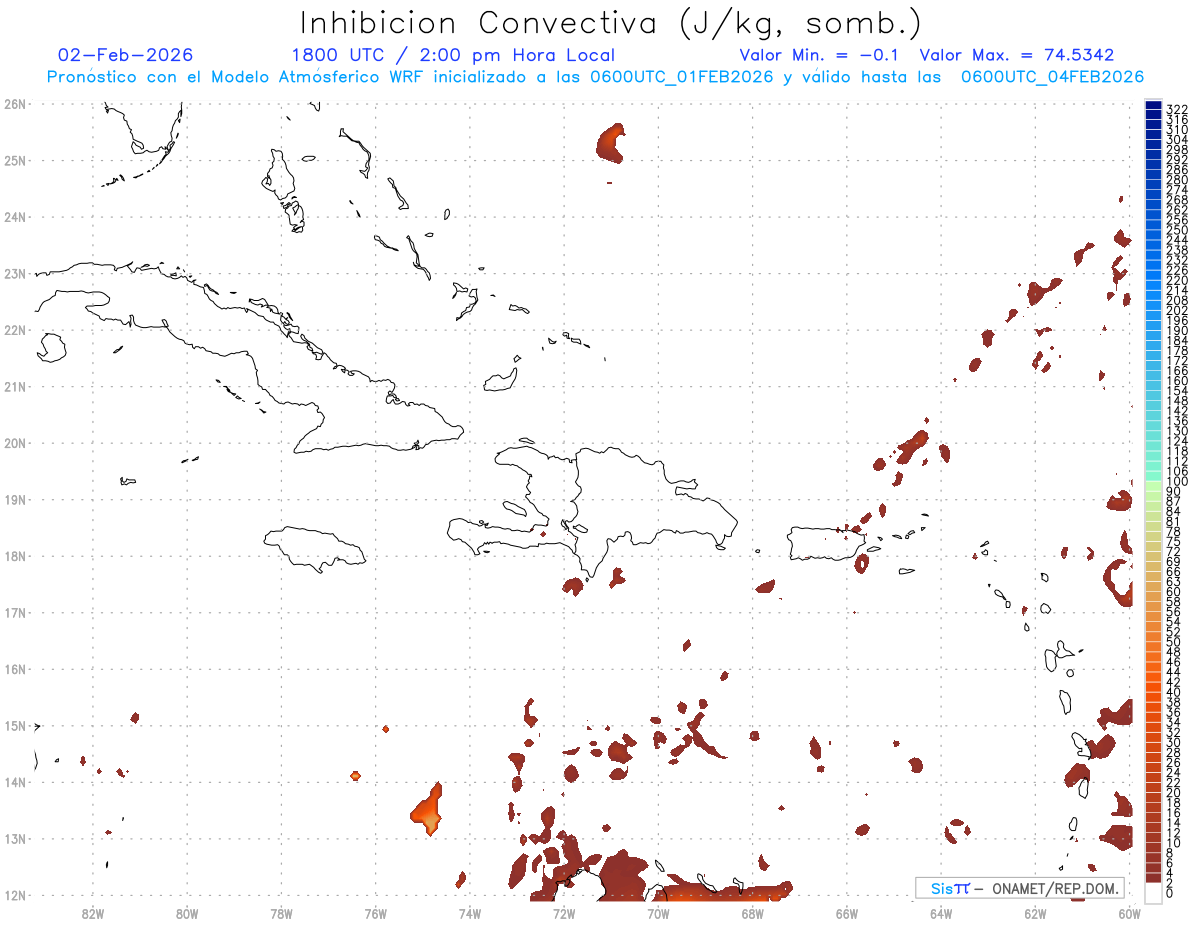The height and width of the screenshot is (927, 1200).
Task: Click the '18N' latitude label
Action: pos(15,556)
